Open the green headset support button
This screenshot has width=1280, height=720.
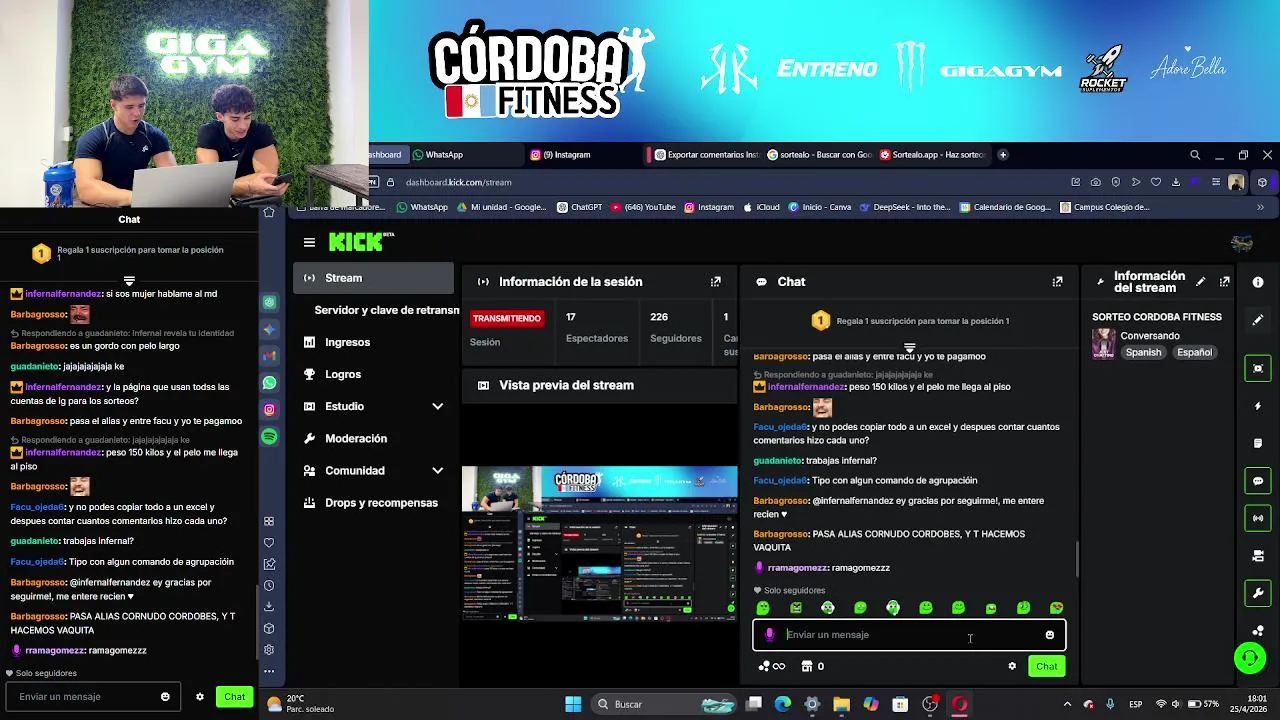(1249, 657)
